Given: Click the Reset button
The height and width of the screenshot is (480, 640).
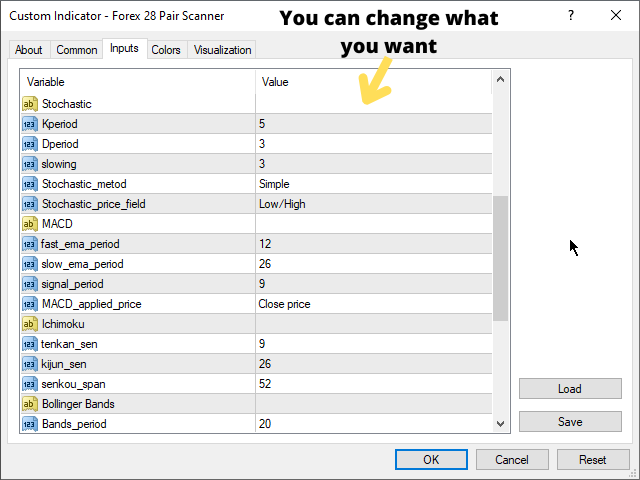Looking at the screenshot, I should click(x=593, y=460).
